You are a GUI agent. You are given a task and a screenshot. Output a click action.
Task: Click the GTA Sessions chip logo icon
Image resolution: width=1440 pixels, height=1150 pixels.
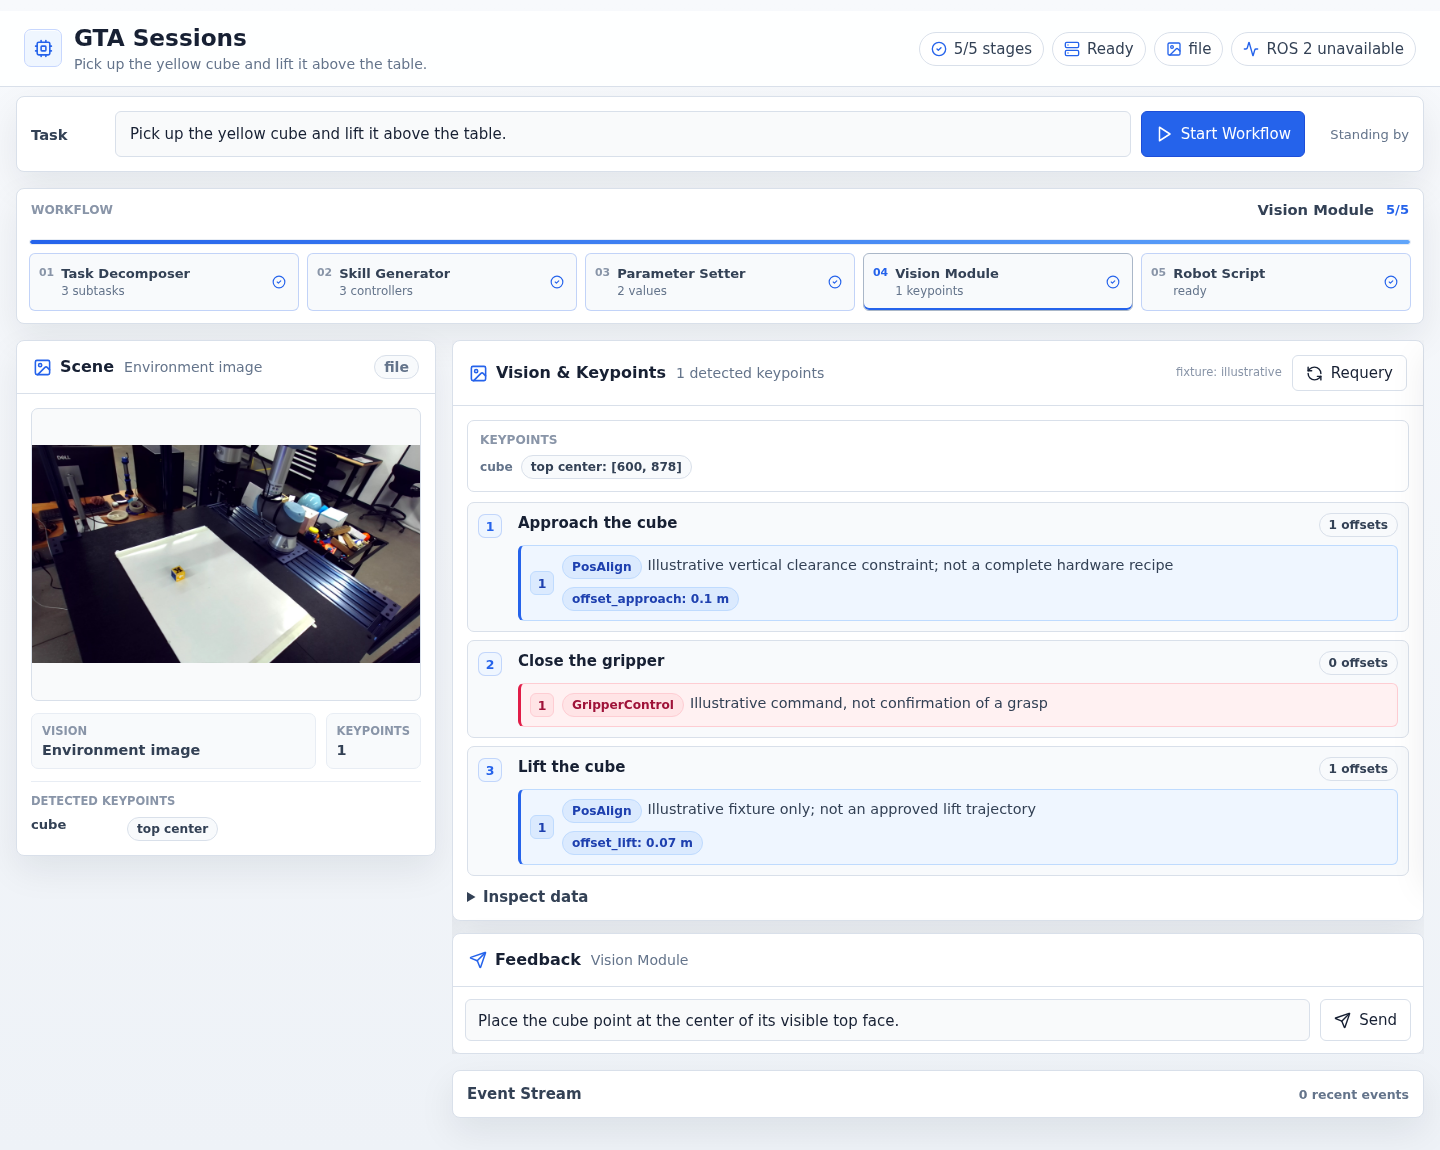pyautogui.click(x=43, y=48)
